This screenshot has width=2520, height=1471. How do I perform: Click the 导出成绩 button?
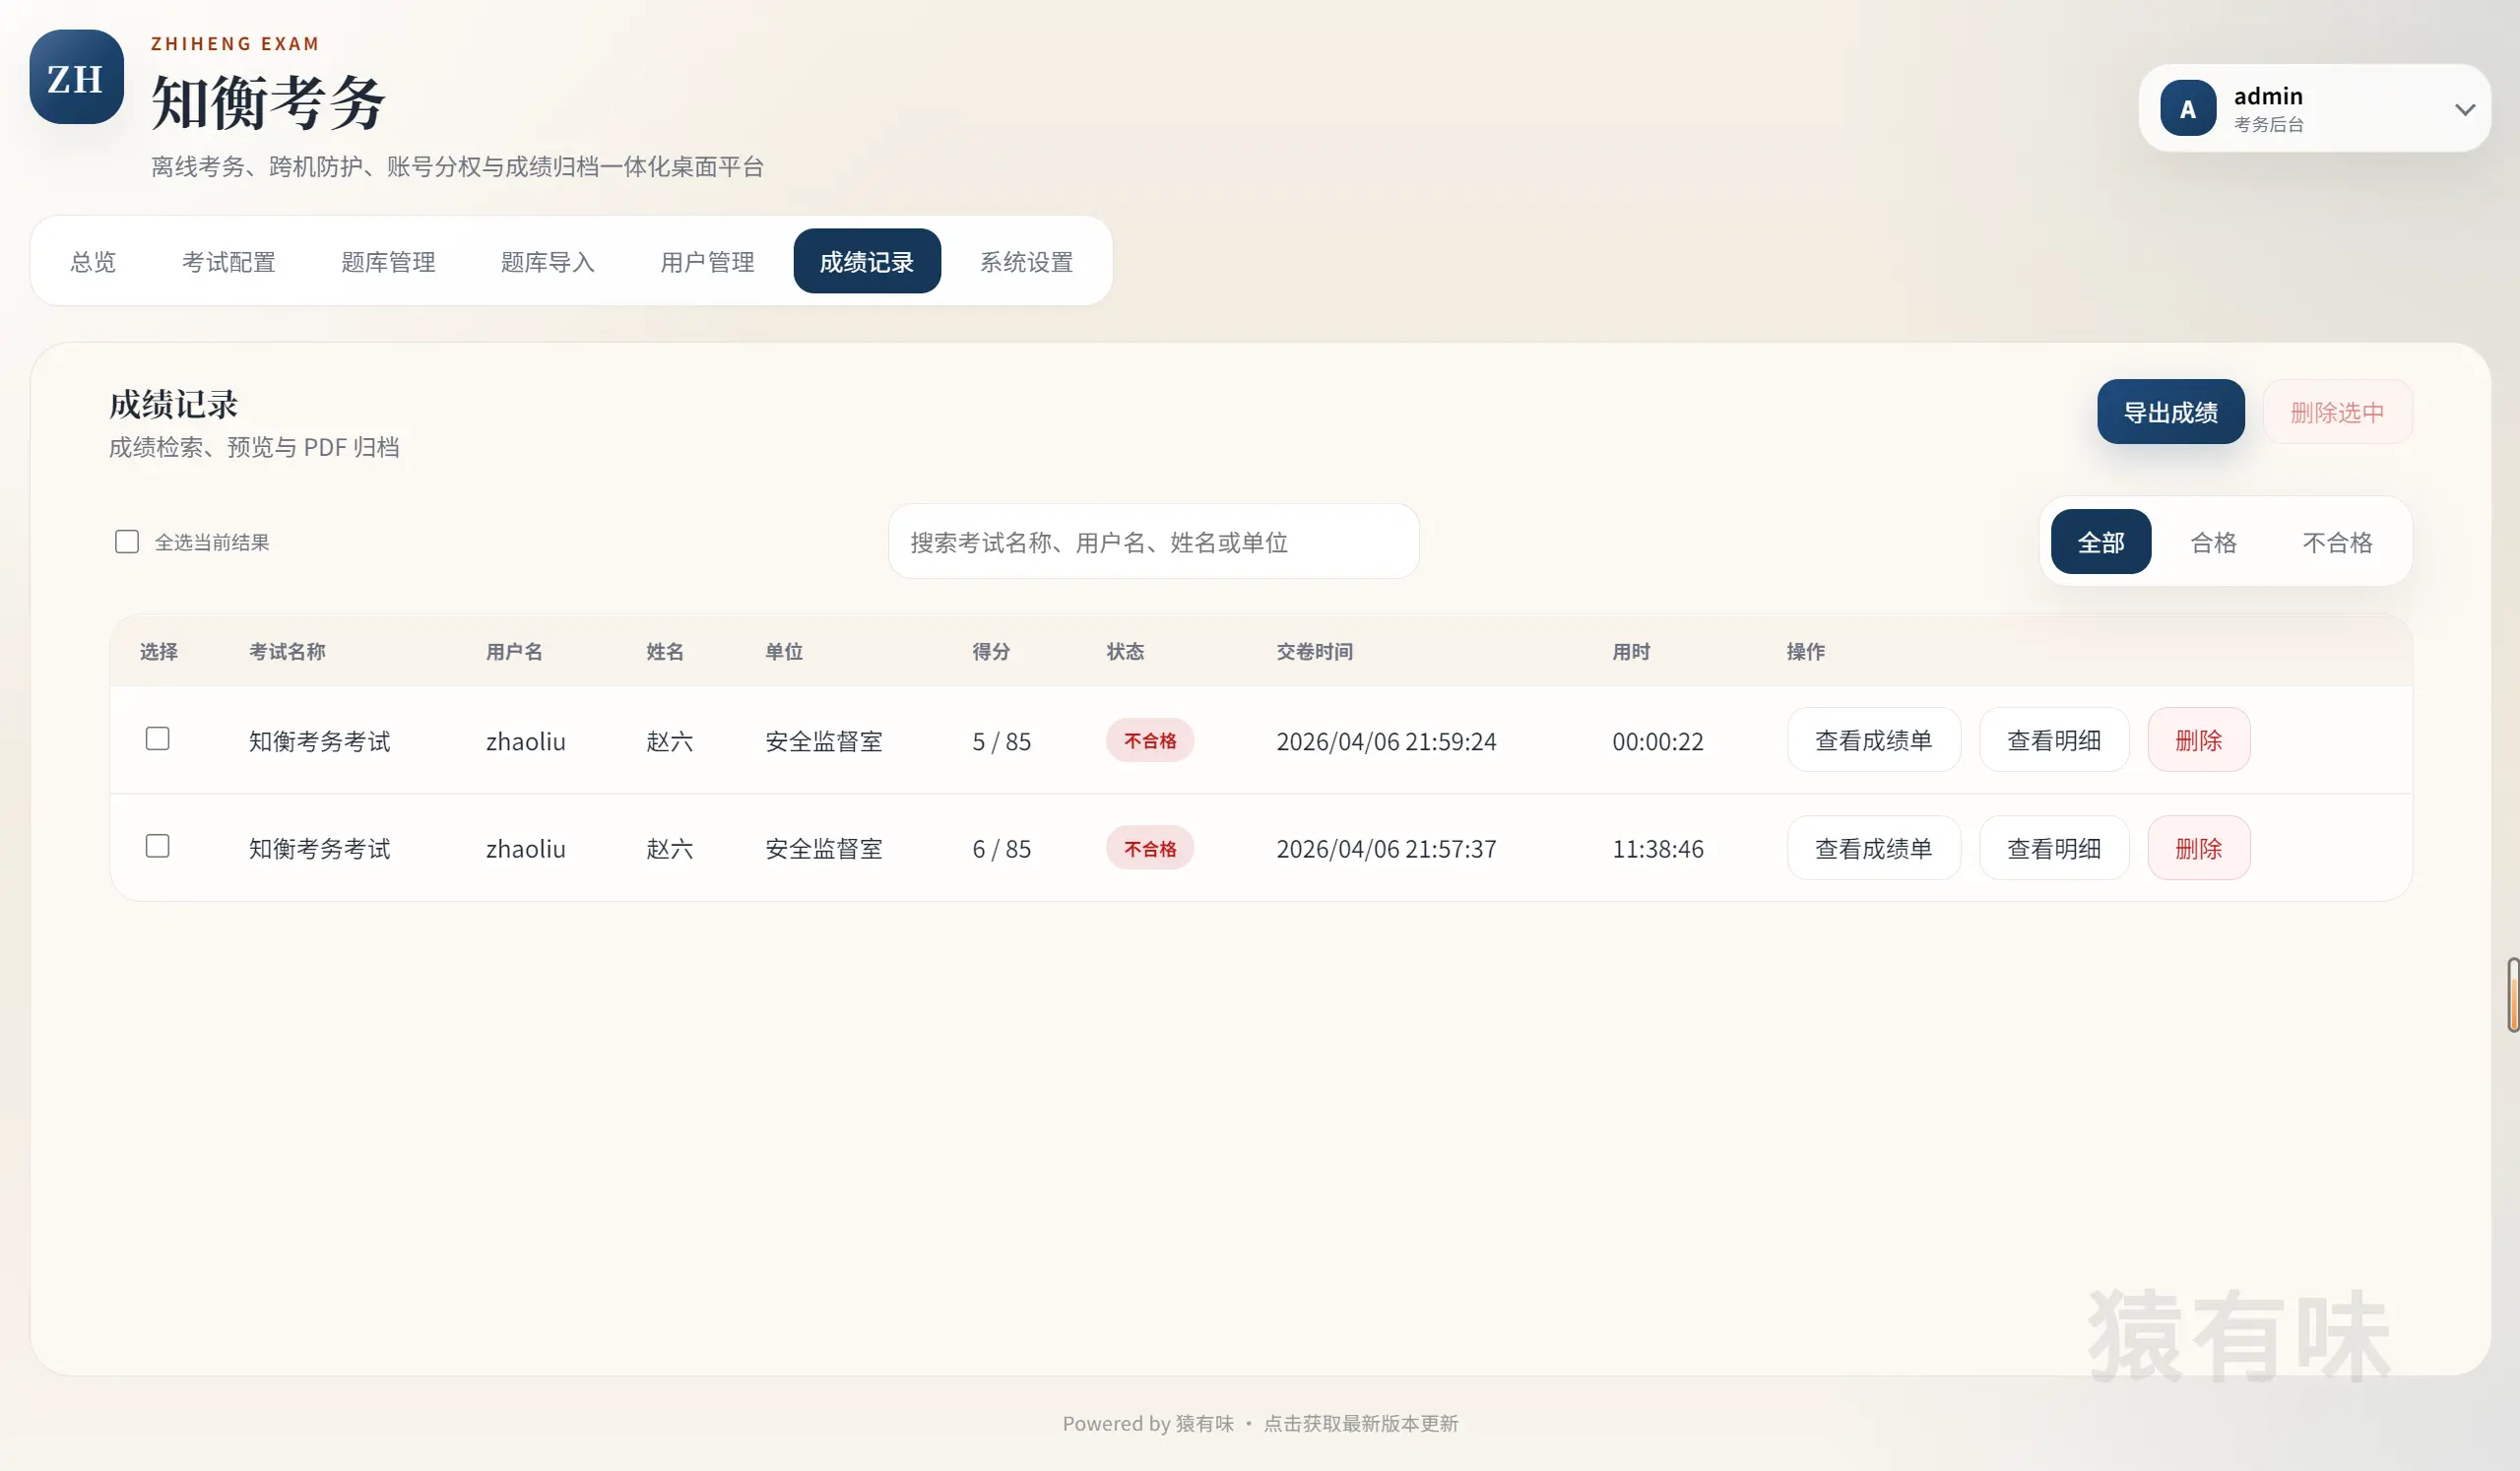[2170, 411]
